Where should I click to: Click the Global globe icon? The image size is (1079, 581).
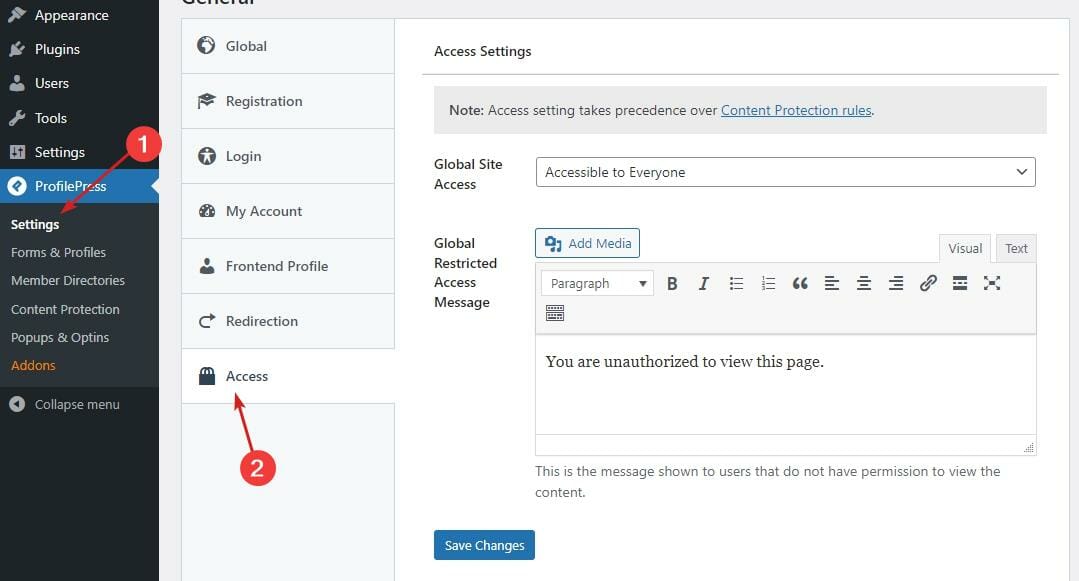click(206, 45)
